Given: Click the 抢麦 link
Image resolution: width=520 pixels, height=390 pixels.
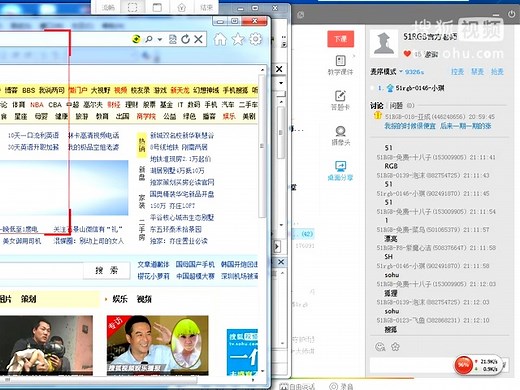Looking at the screenshot, I should pos(497,72).
